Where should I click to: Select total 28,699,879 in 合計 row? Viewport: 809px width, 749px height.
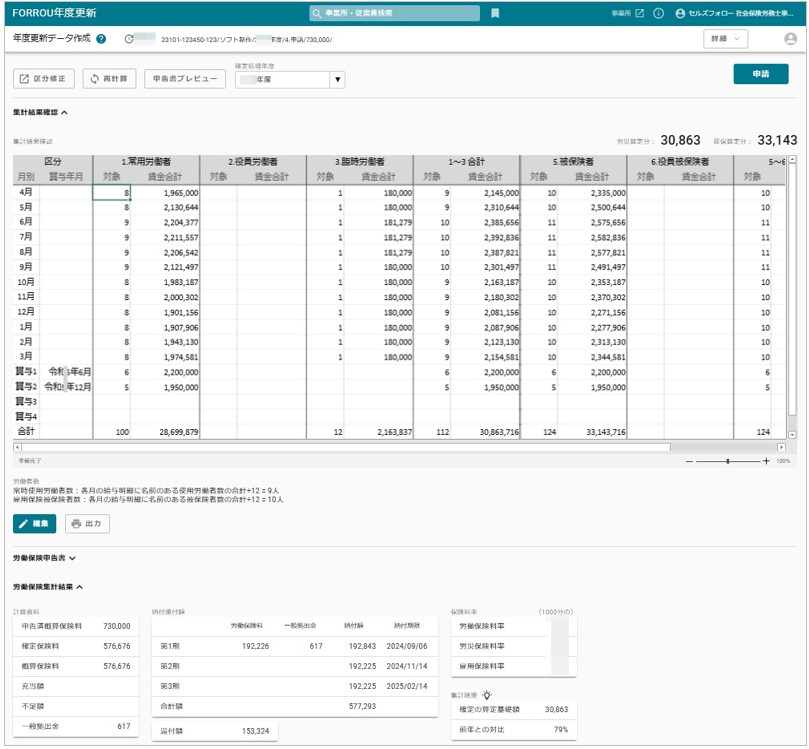coord(179,432)
